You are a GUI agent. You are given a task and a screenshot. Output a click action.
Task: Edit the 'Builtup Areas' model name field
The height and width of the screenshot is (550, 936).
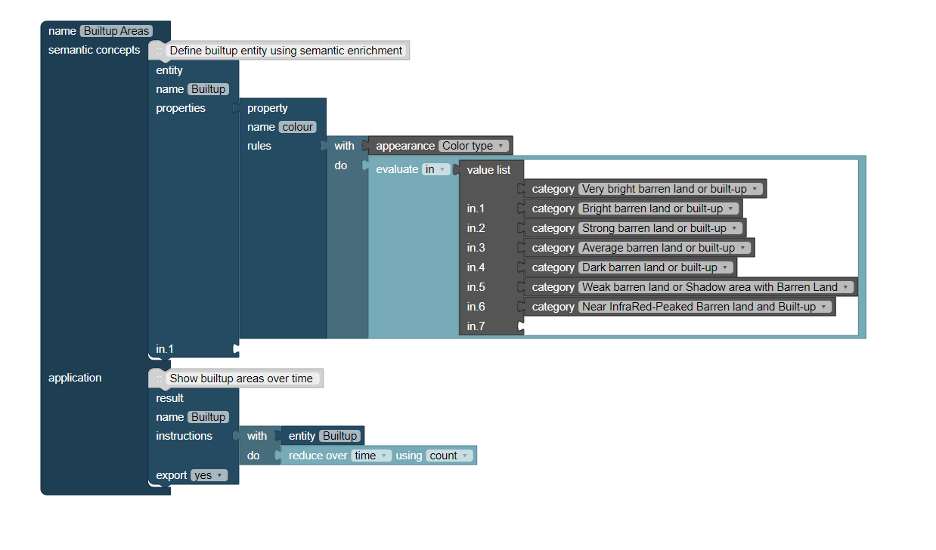pyautogui.click(x=116, y=31)
